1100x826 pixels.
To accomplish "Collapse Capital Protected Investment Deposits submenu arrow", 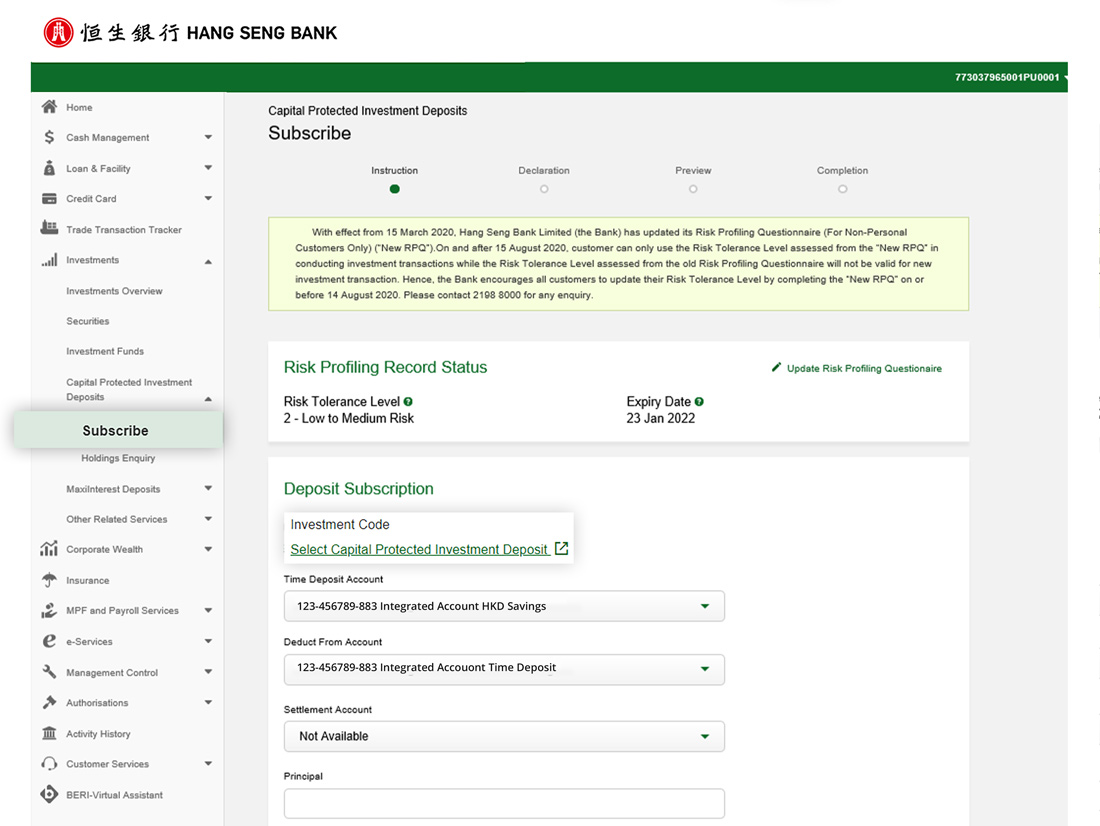I will click(208, 399).
